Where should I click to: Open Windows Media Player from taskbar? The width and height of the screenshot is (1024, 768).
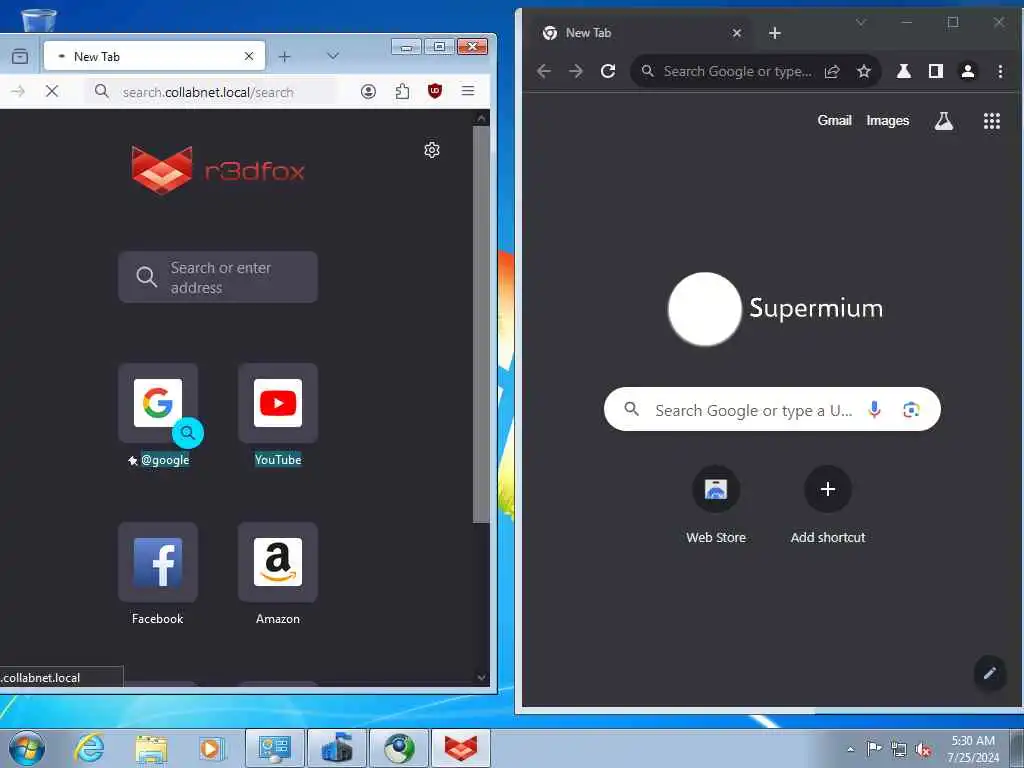coord(212,748)
